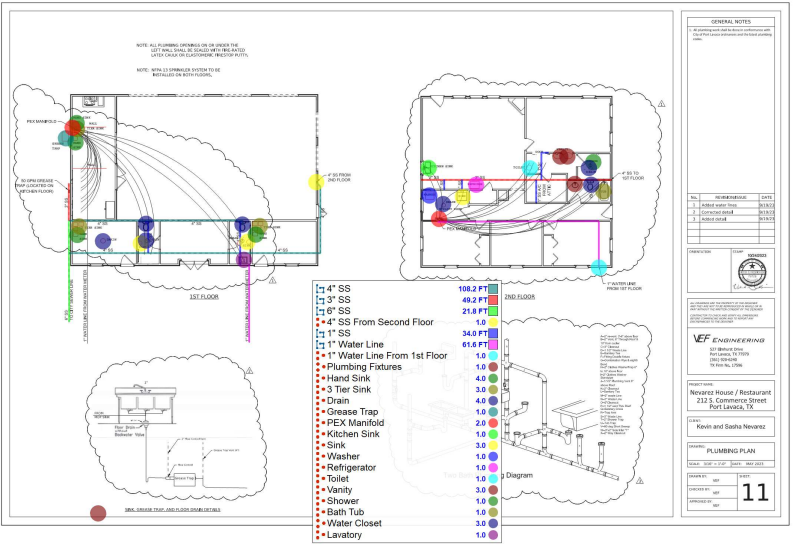Click the count icon beside Plumbing Fixtures
The width and height of the screenshot is (793, 552).
click(x=320, y=367)
